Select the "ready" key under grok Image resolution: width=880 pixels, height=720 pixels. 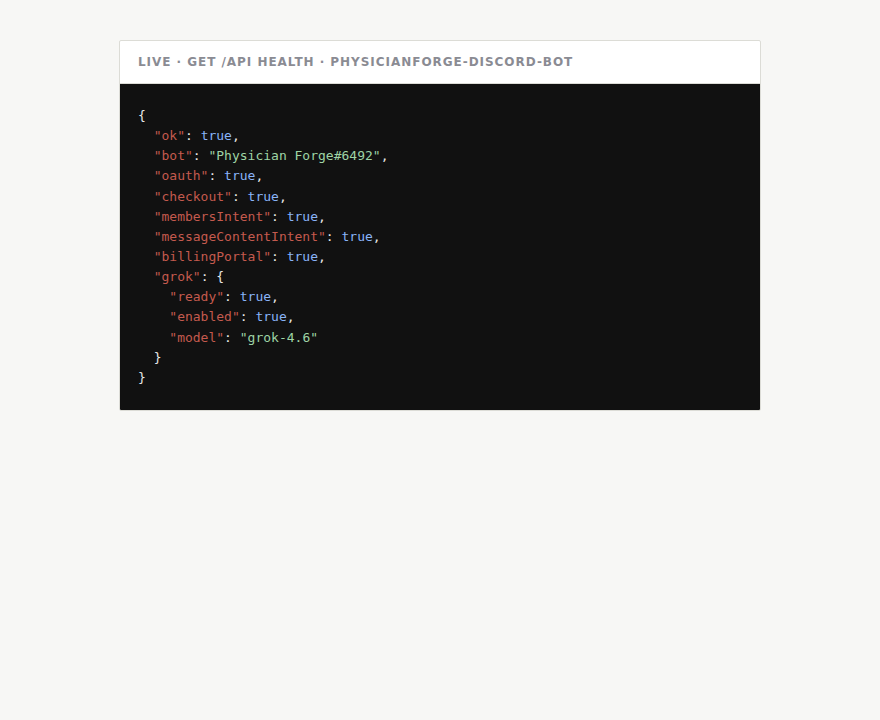(197, 297)
